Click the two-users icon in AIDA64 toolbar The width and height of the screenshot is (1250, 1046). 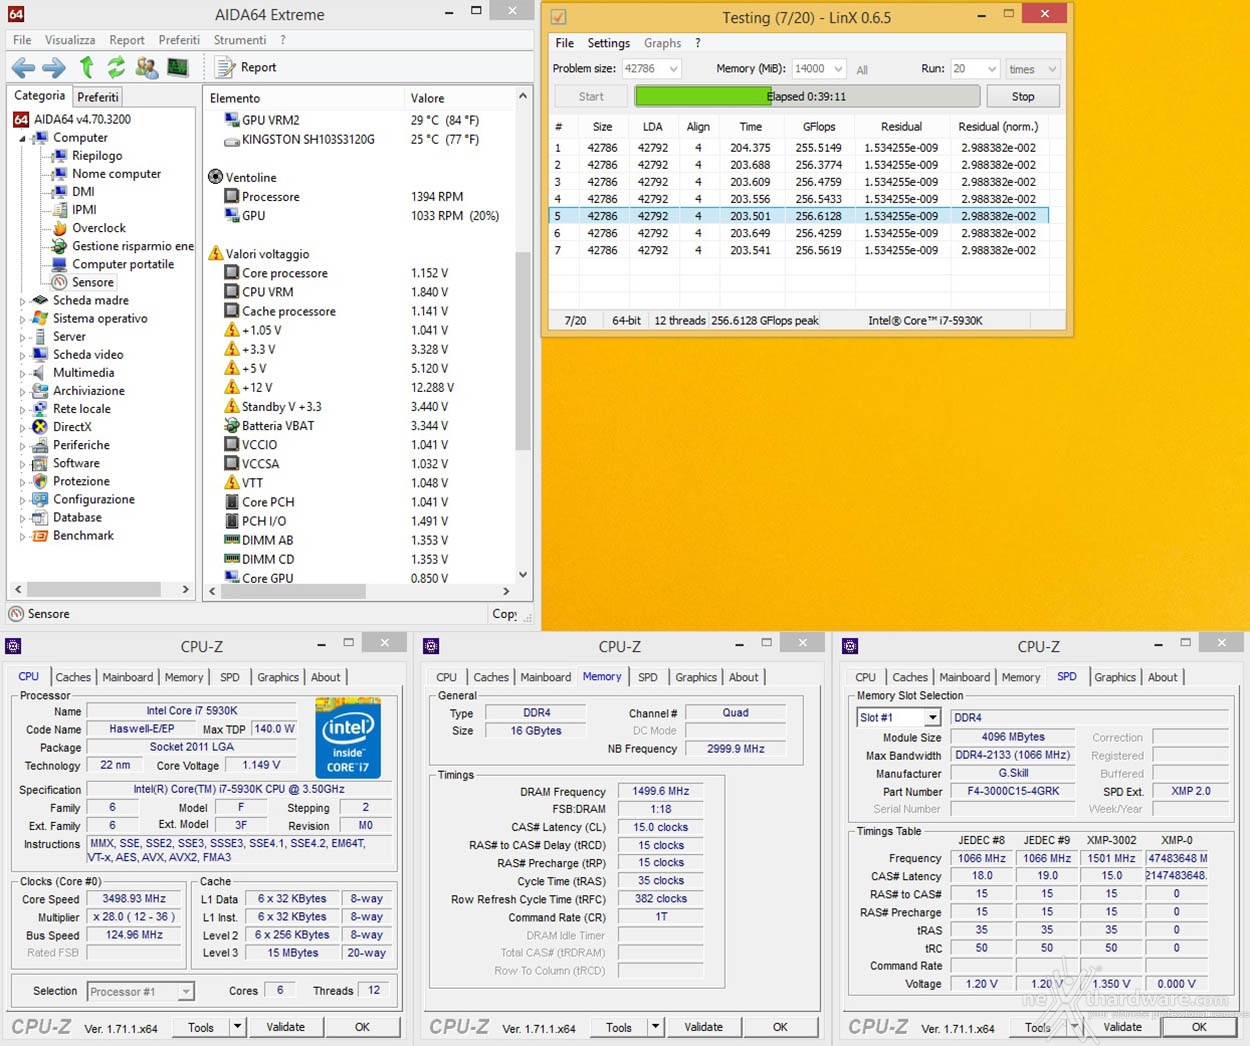point(147,67)
